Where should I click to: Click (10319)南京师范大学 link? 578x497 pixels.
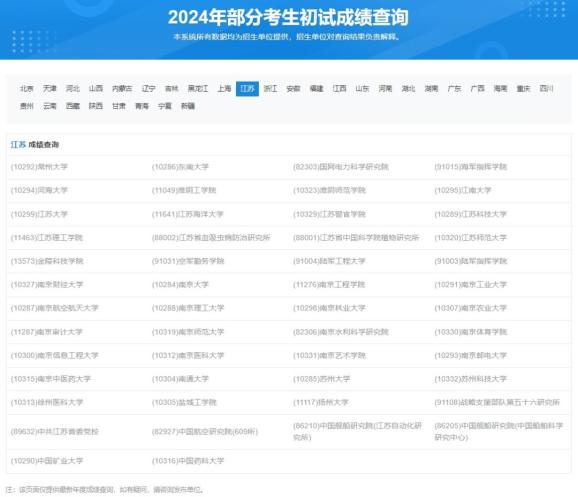[188, 332]
